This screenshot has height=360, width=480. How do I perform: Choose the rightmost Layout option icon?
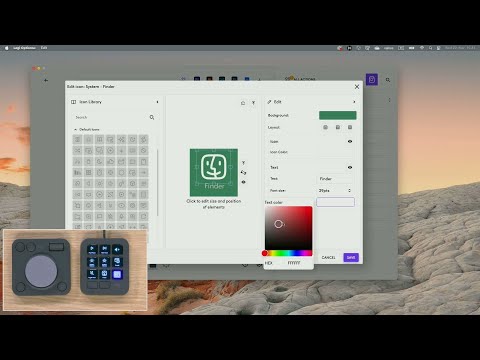coord(350,127)
